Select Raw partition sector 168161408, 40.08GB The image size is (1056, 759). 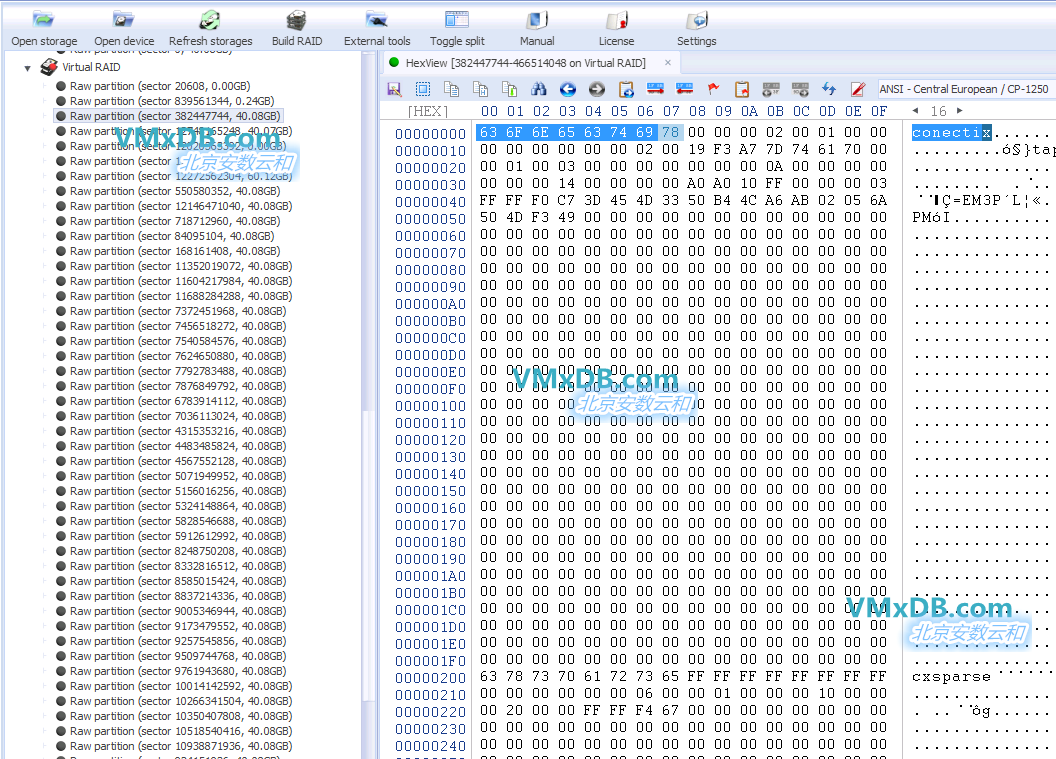click(175, 251)
